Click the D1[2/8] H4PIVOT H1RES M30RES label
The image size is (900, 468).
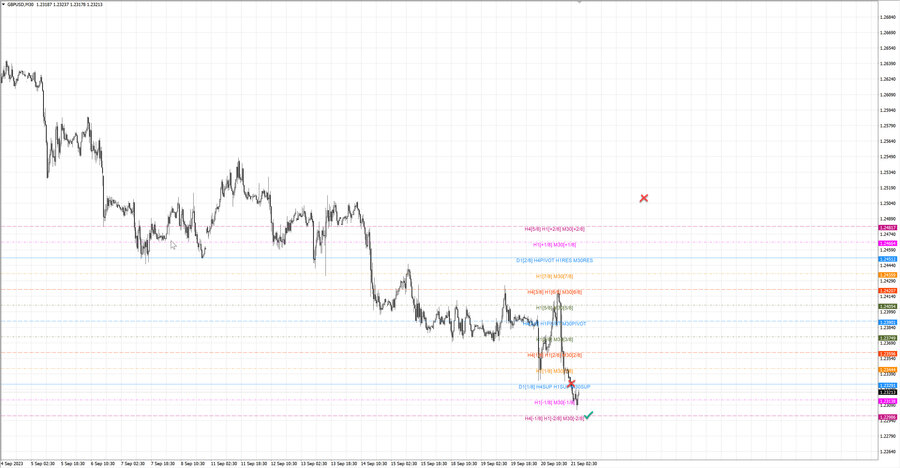tap(554, 260)
